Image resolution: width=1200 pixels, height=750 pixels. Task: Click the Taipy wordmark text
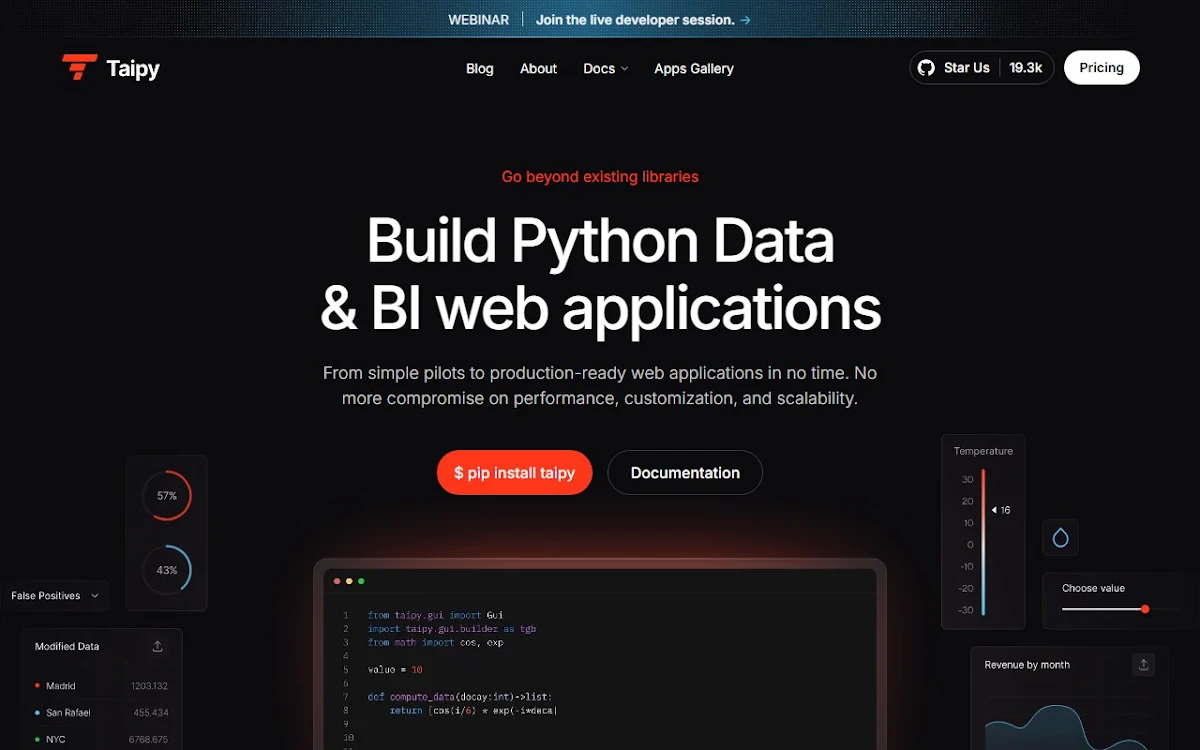coord(133,68)
